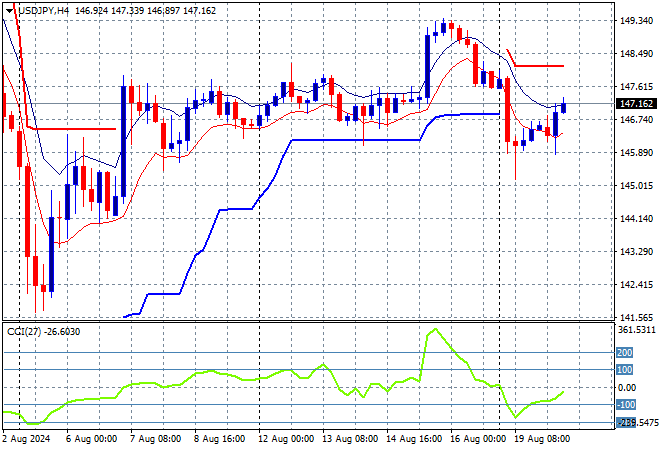
Task: Open the chart menu triangle beside USDJPY
Action: click(9, 11)
